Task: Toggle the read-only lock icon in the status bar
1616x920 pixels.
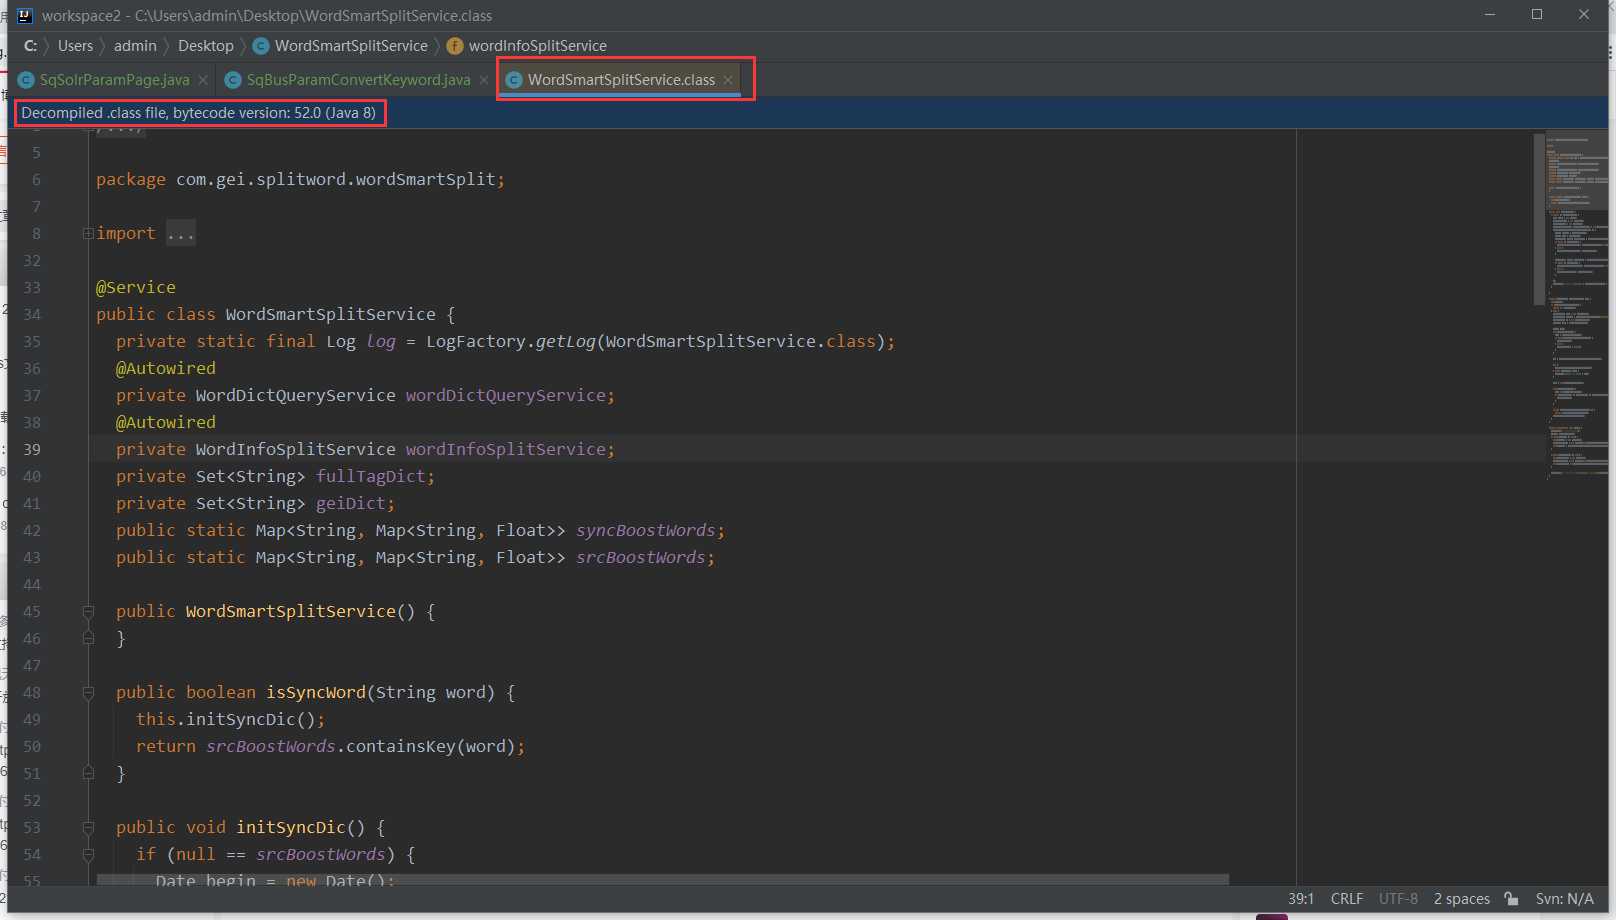Action: [x=1512, y=899]
